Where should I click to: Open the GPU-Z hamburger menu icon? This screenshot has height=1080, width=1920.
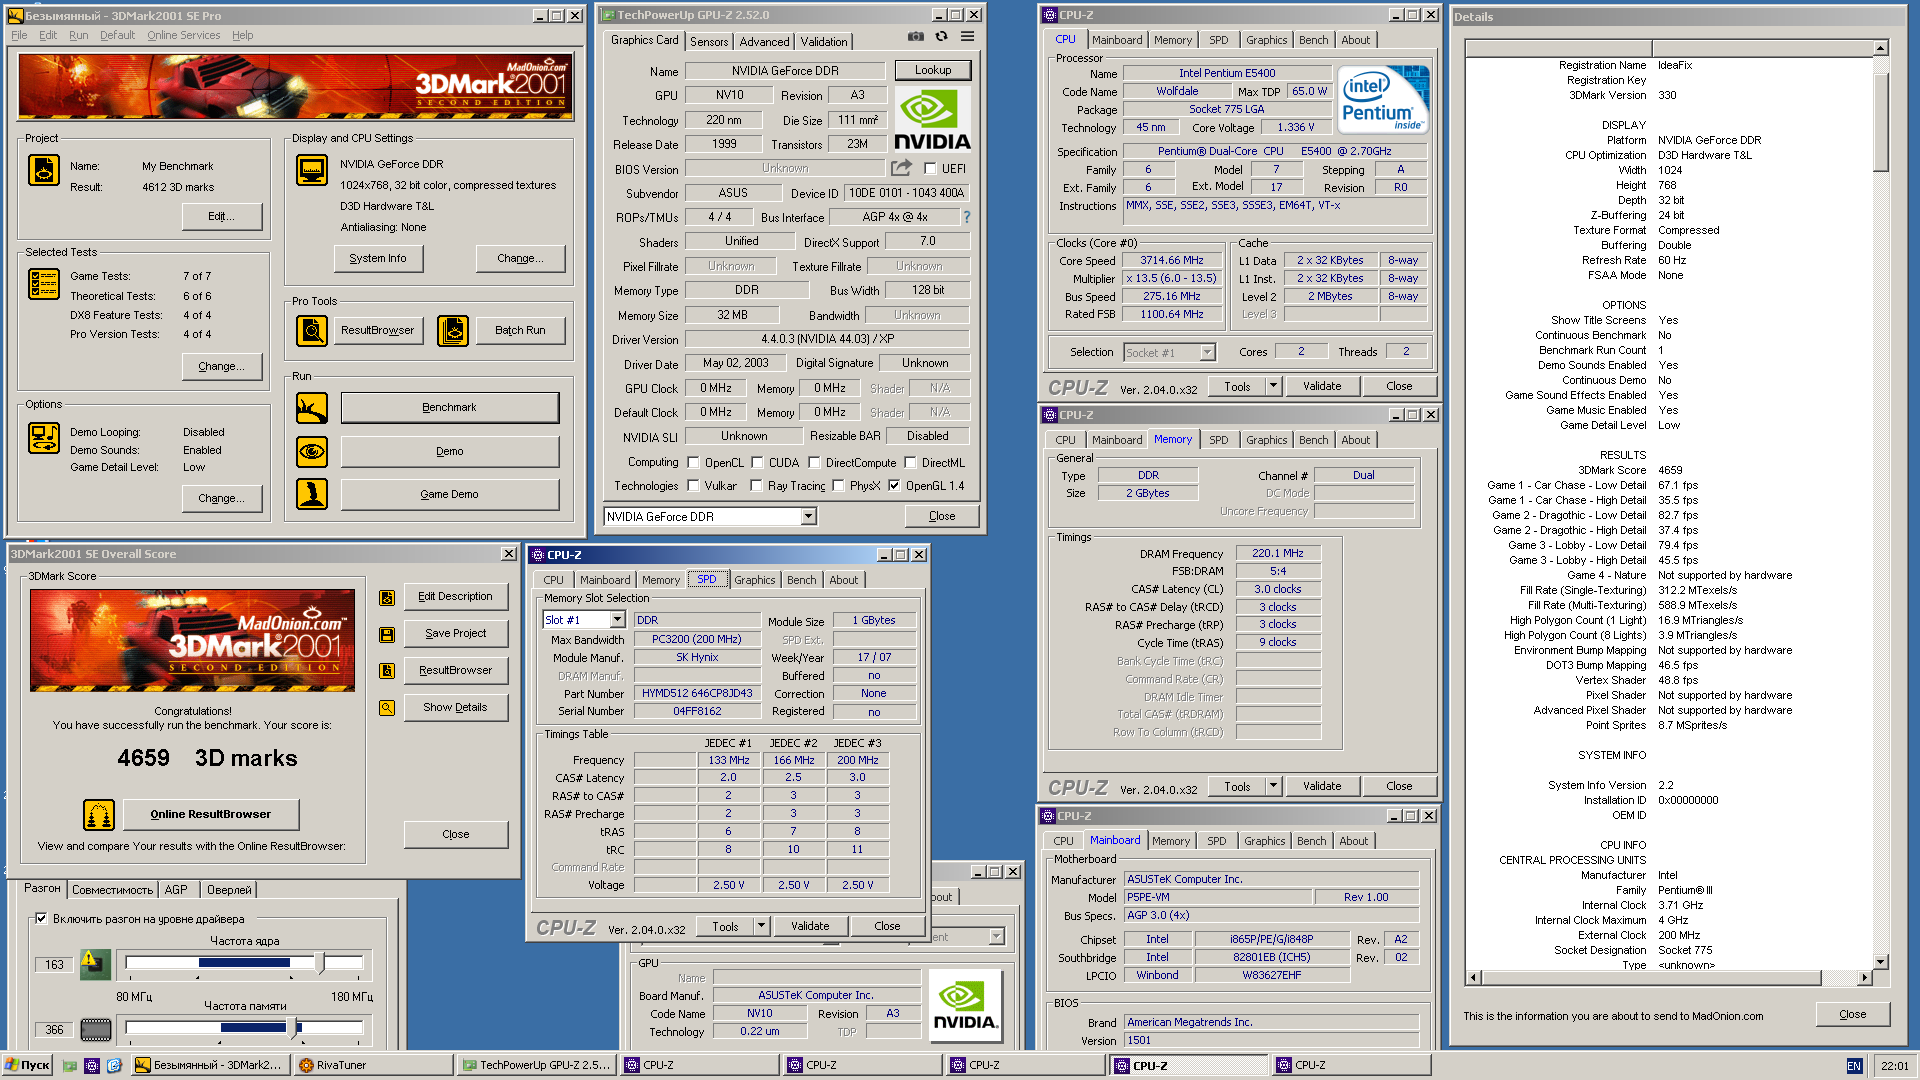click(967, 36)
